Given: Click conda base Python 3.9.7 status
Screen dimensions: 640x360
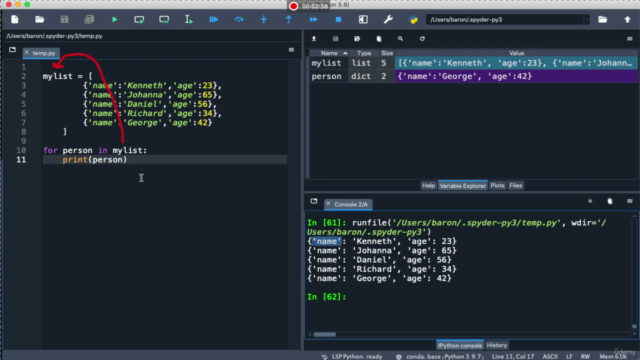Looking at the screenshot, I should [x=439, y=357].
